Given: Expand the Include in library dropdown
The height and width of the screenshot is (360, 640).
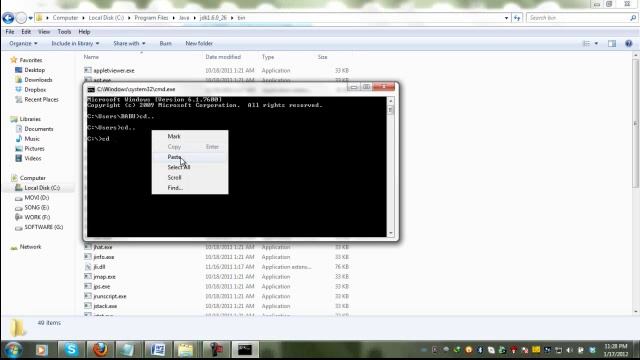Looking at the screenshot, I should coord(75,43).
